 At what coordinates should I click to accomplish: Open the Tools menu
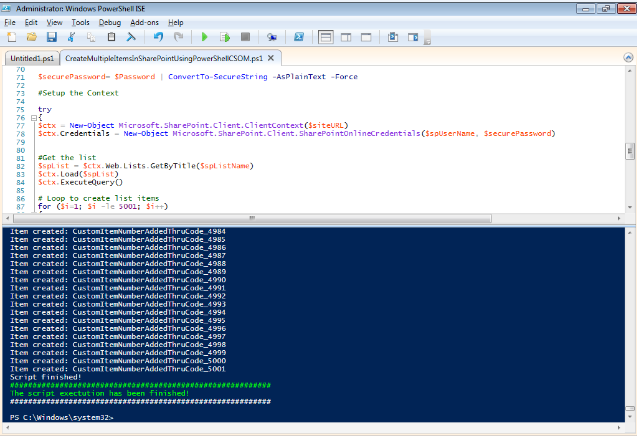(x=80, y=22)
